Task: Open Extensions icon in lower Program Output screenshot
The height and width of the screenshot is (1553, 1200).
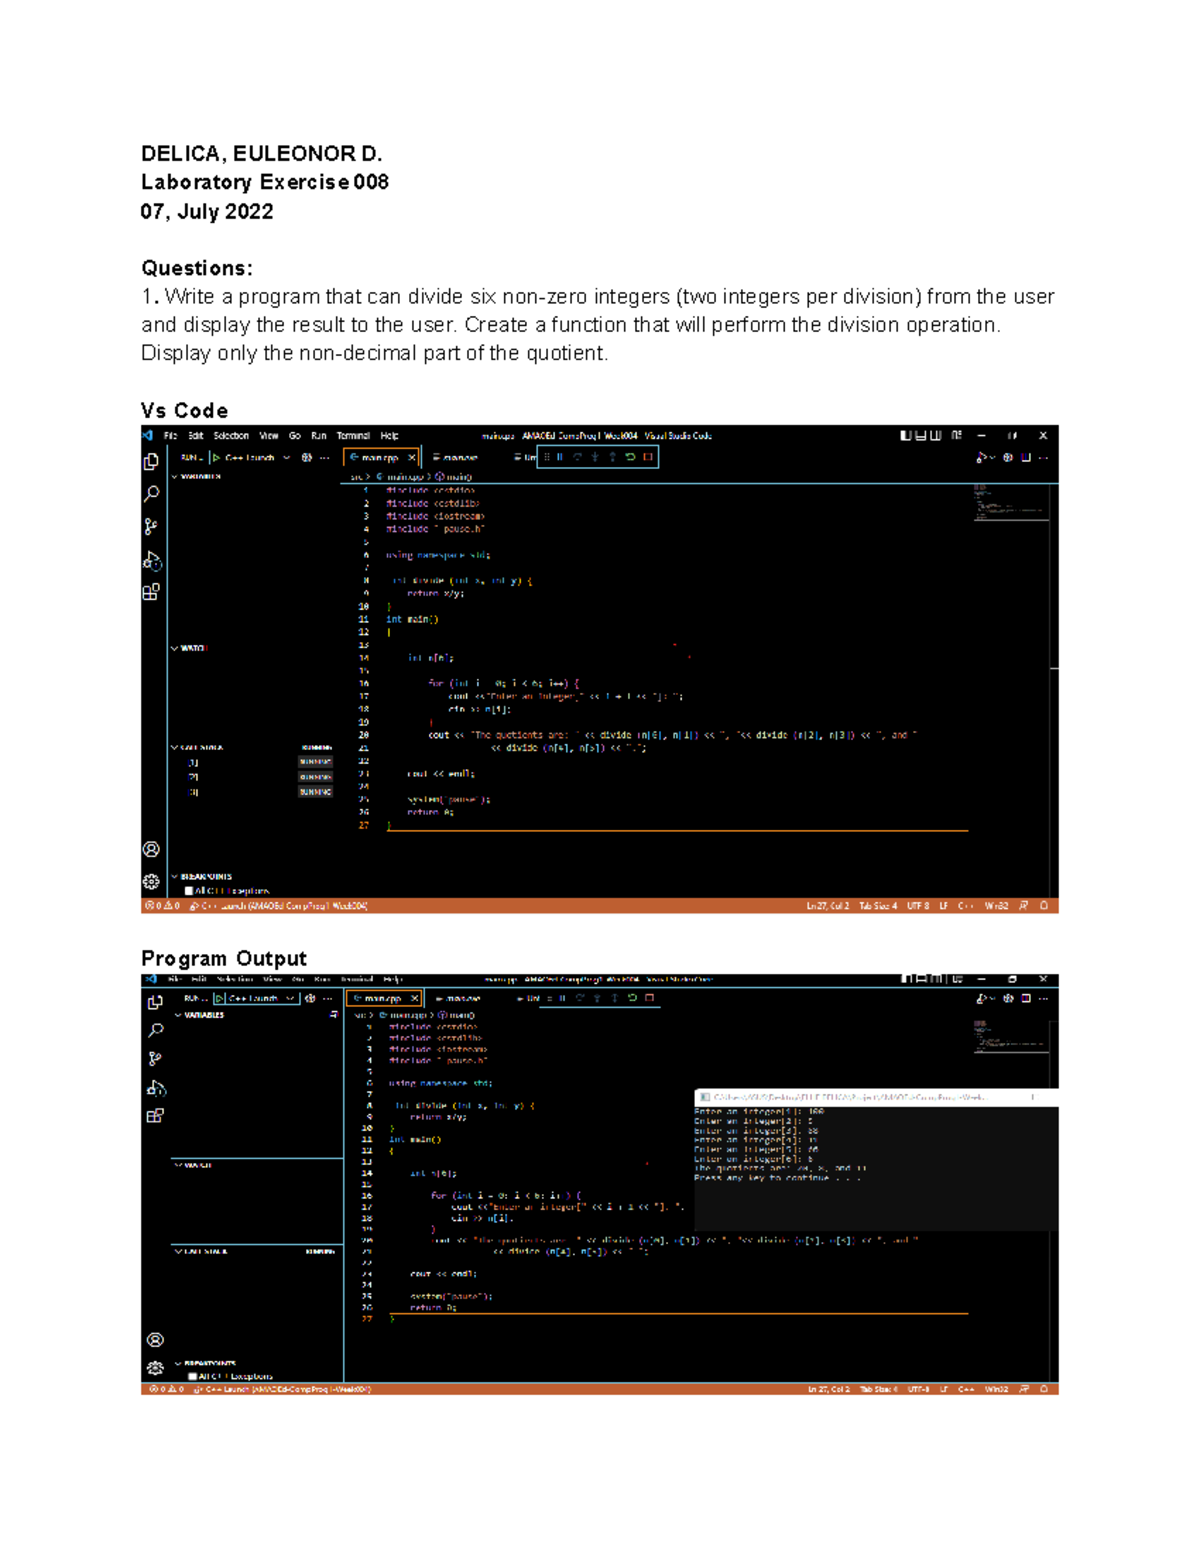Action: click(x=155, y=1116)
